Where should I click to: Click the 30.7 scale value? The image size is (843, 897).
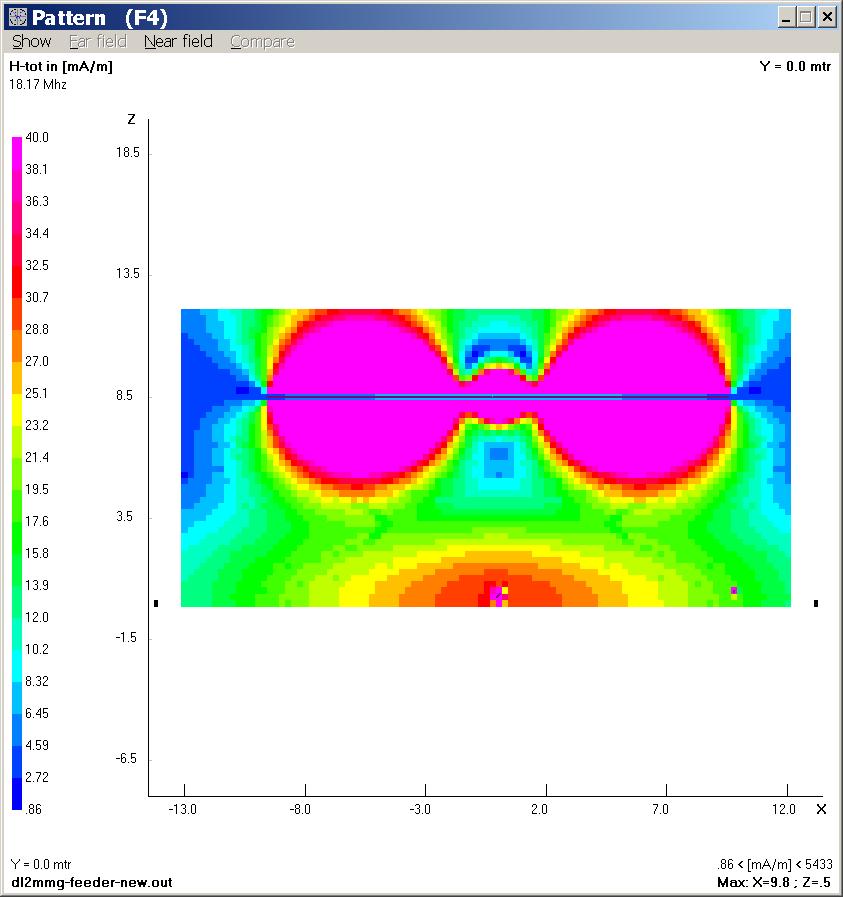[x=37, y=297]
